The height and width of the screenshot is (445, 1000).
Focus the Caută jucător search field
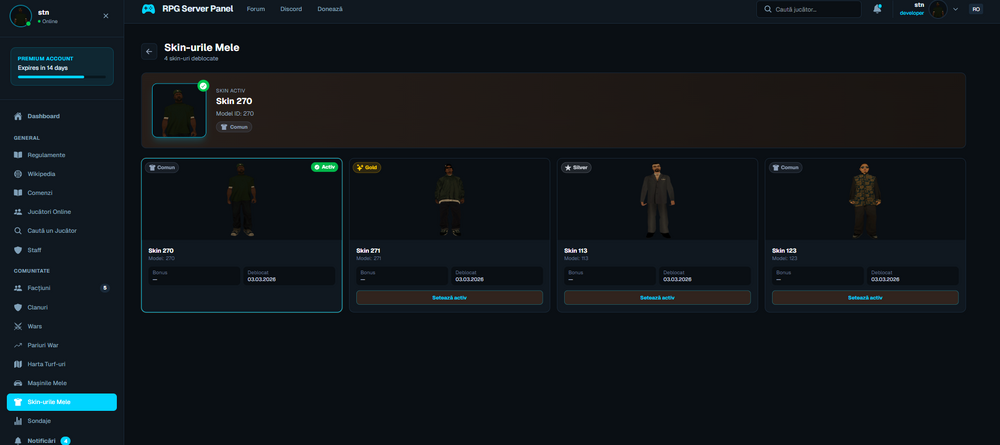pos(809,10)
